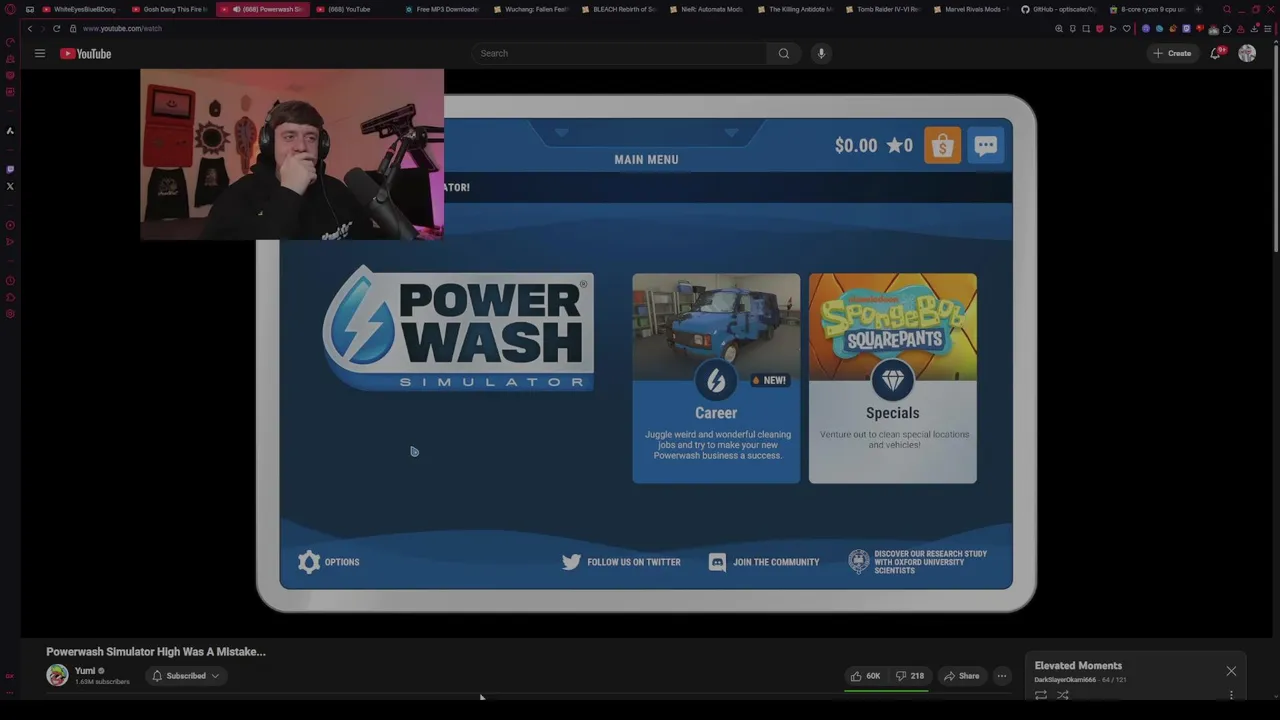Click the orange shop bag icon
This screenshot has height=720, width=1280.
[x=942, y=146]
